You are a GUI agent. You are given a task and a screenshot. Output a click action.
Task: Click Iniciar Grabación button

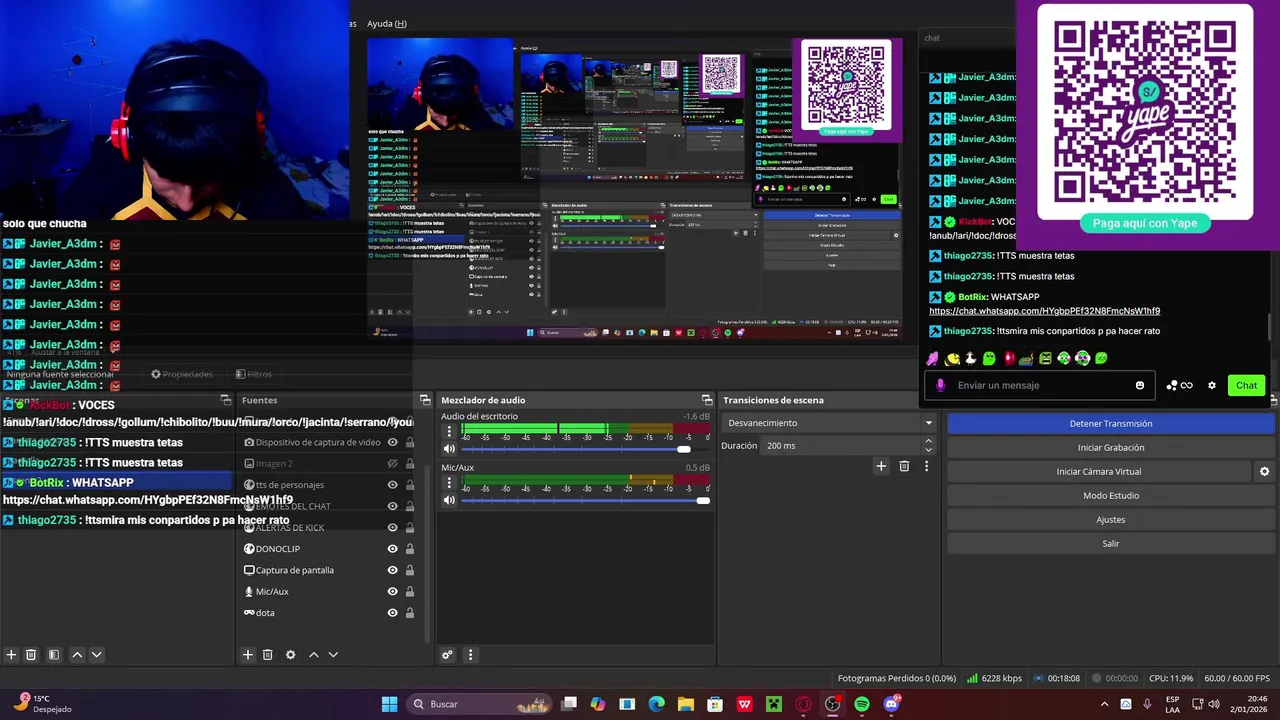tap(1111, 448)
